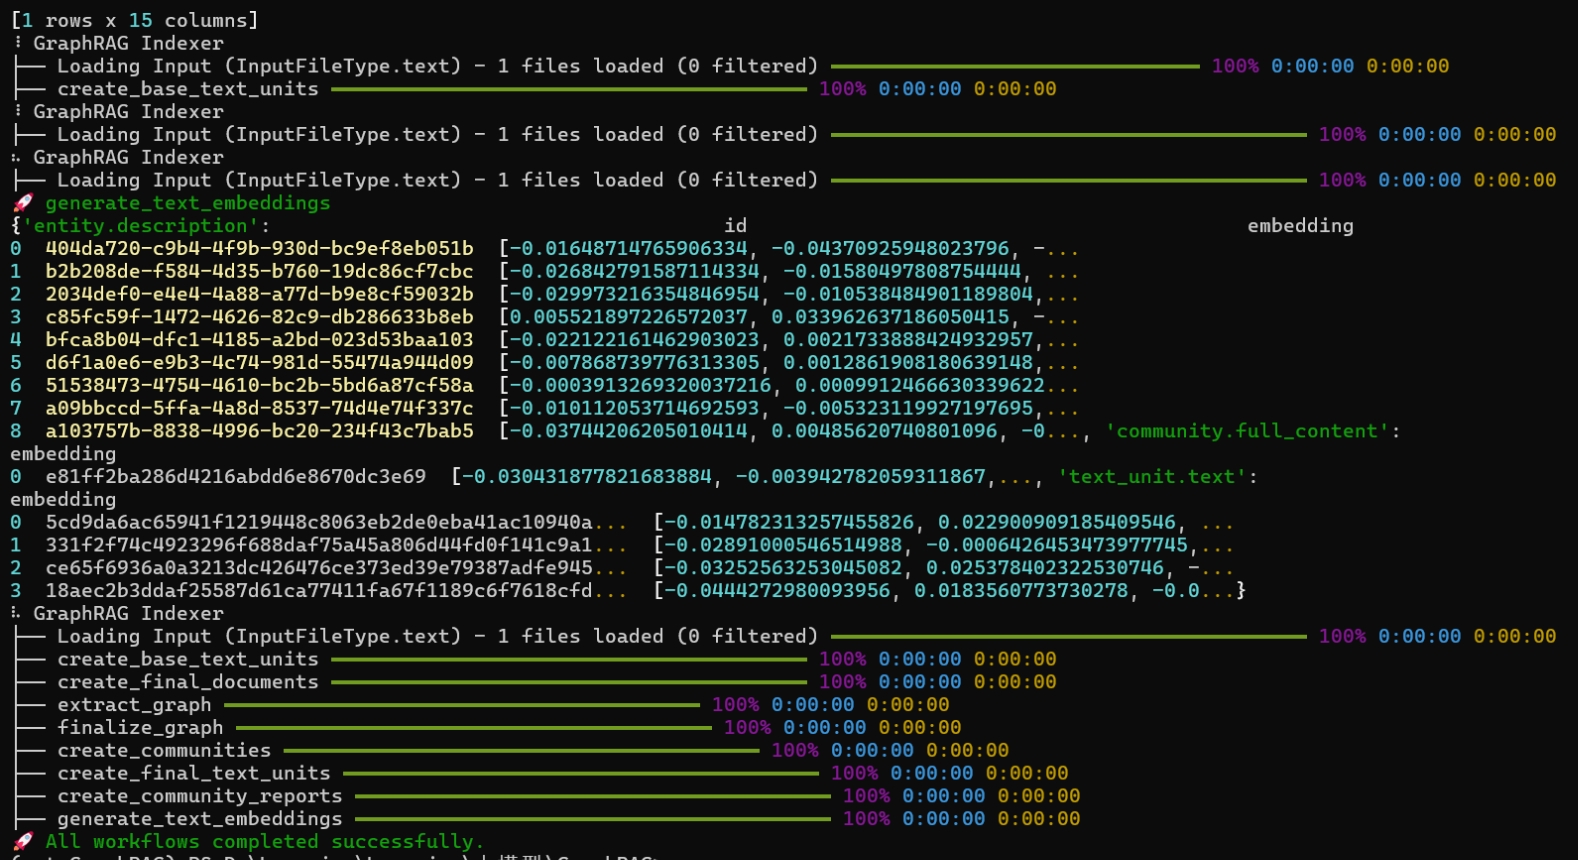
Task: Click the create_communities workflow row
Action: [512, 750]
